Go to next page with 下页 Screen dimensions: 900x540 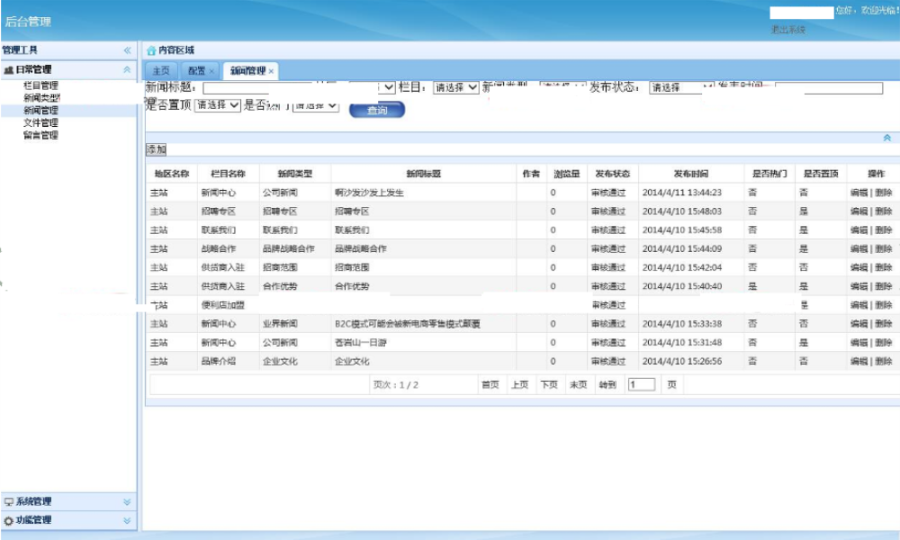pyautogui.click(x=548, y=385)
